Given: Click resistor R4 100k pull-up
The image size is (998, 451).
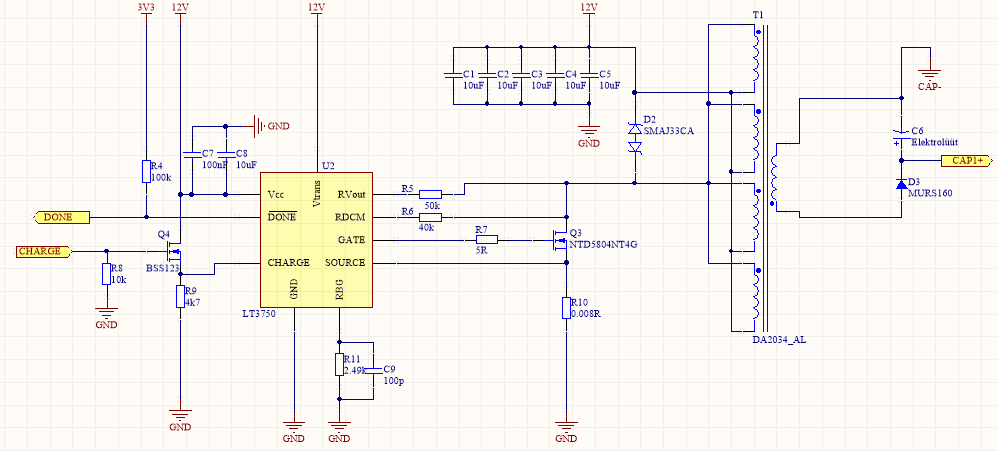Looking at the screenshot, I should tap(146, 172).
